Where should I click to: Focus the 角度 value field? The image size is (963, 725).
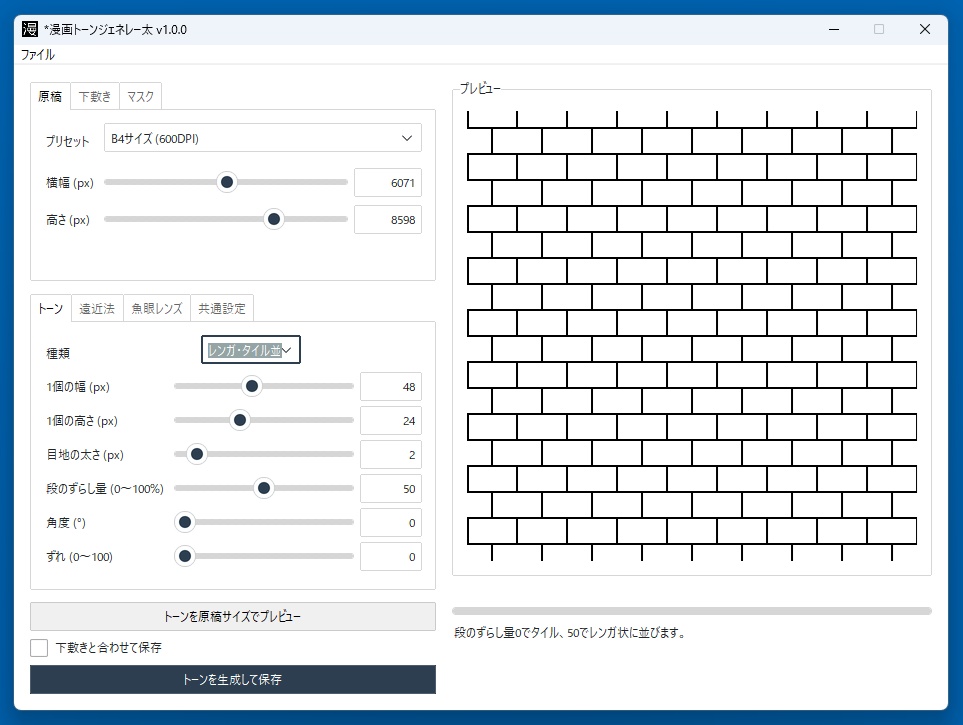[391, 523]
